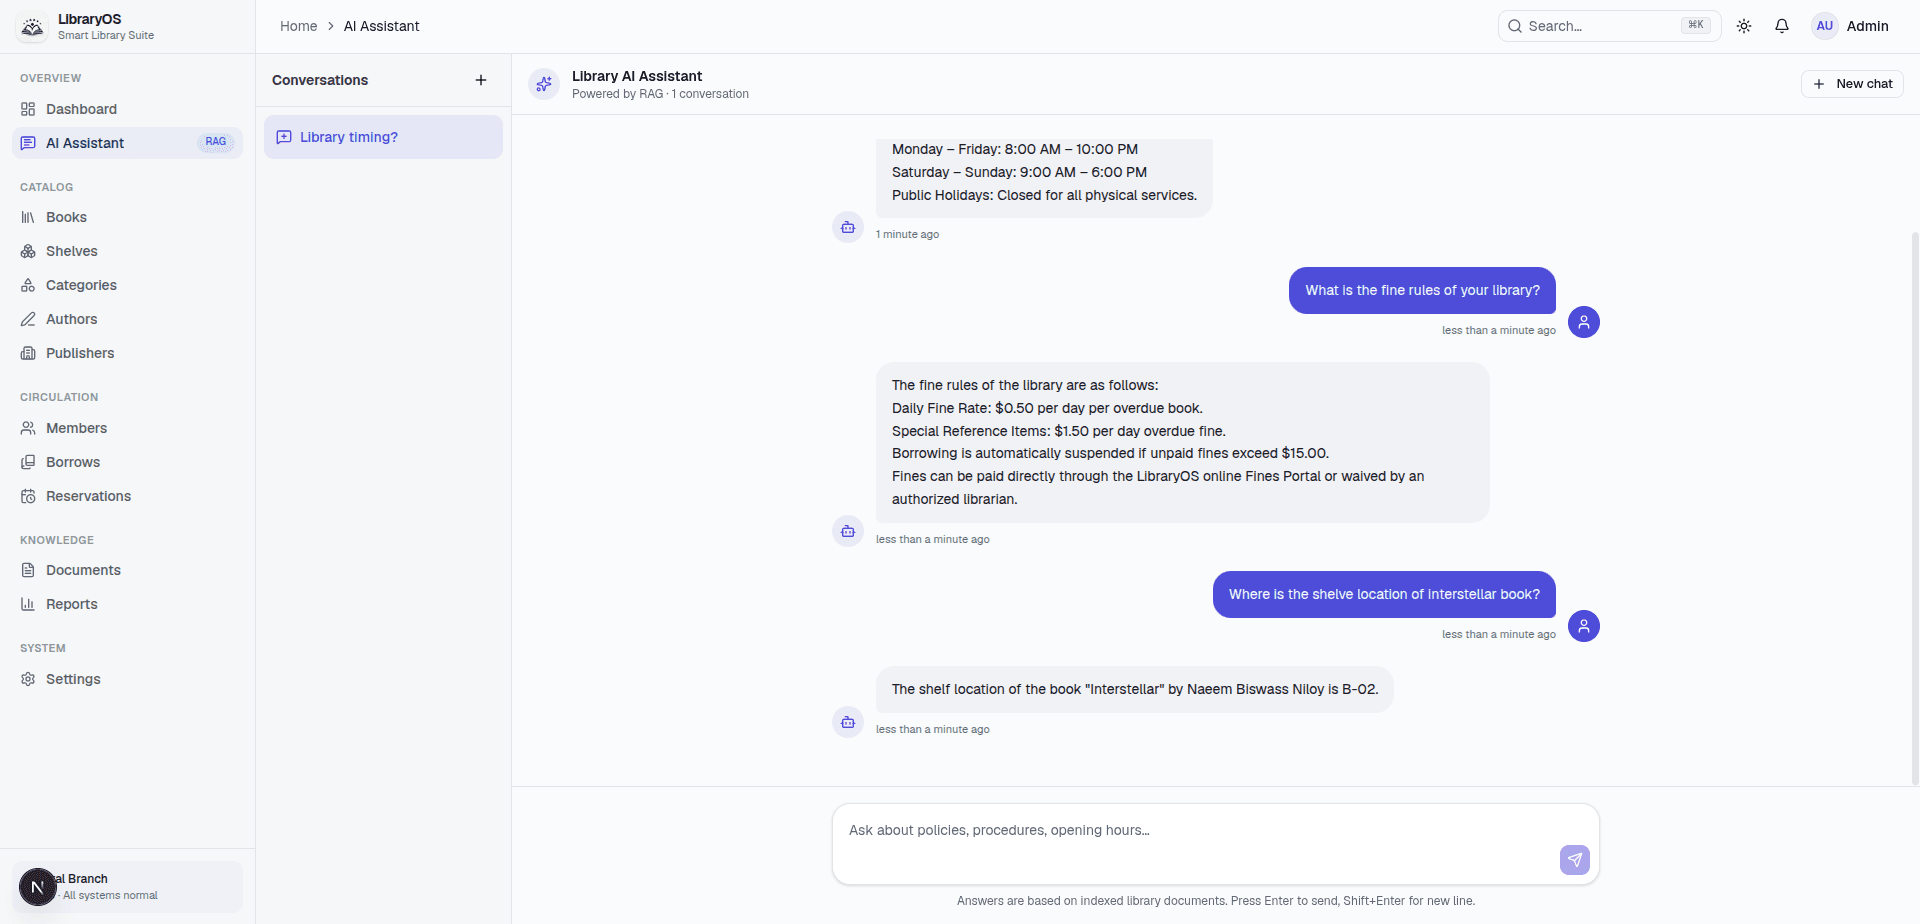Image resolution: width=1920 pixels, height=924 pixels.
Task: Click the AU user avatar
Action: (x=1825, y=26)
